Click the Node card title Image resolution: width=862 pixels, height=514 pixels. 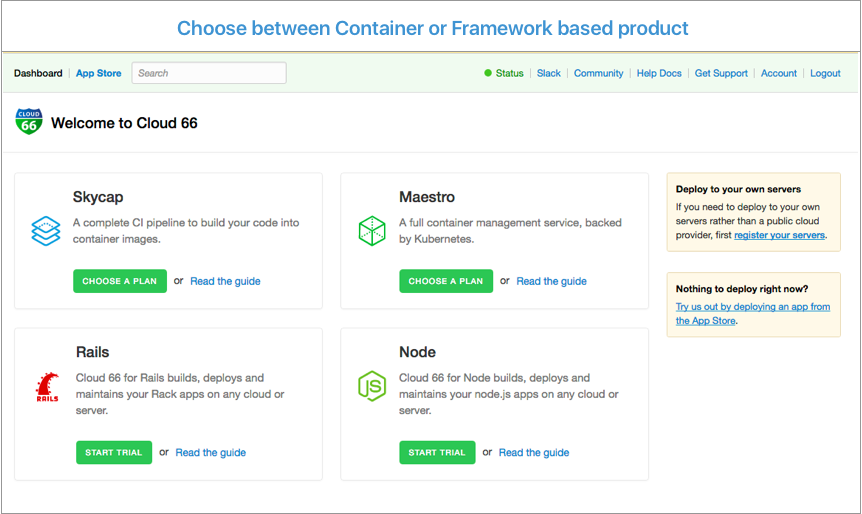click(417, 352)
